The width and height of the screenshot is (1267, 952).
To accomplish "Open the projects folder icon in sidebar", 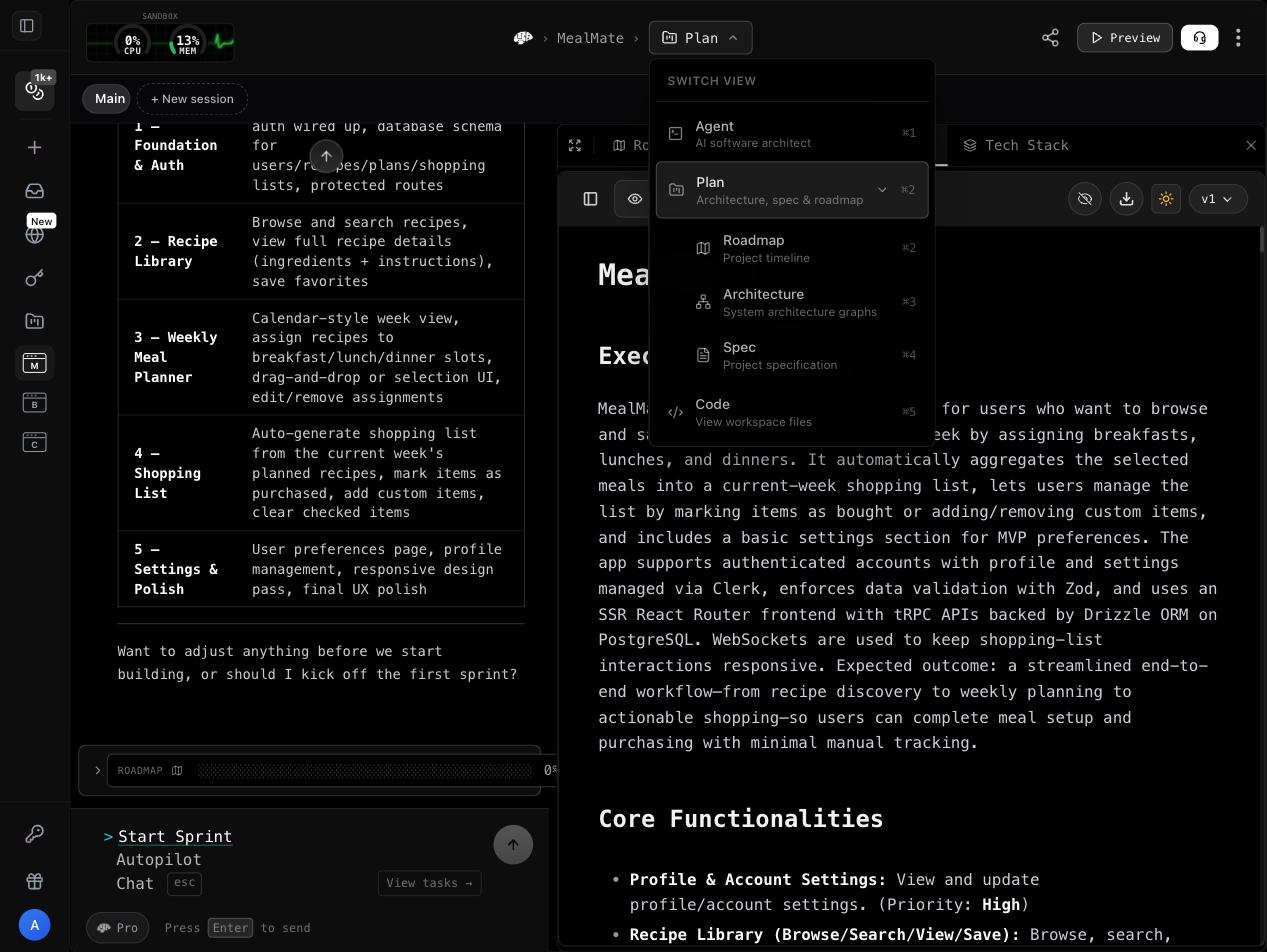I will (35, 321).
